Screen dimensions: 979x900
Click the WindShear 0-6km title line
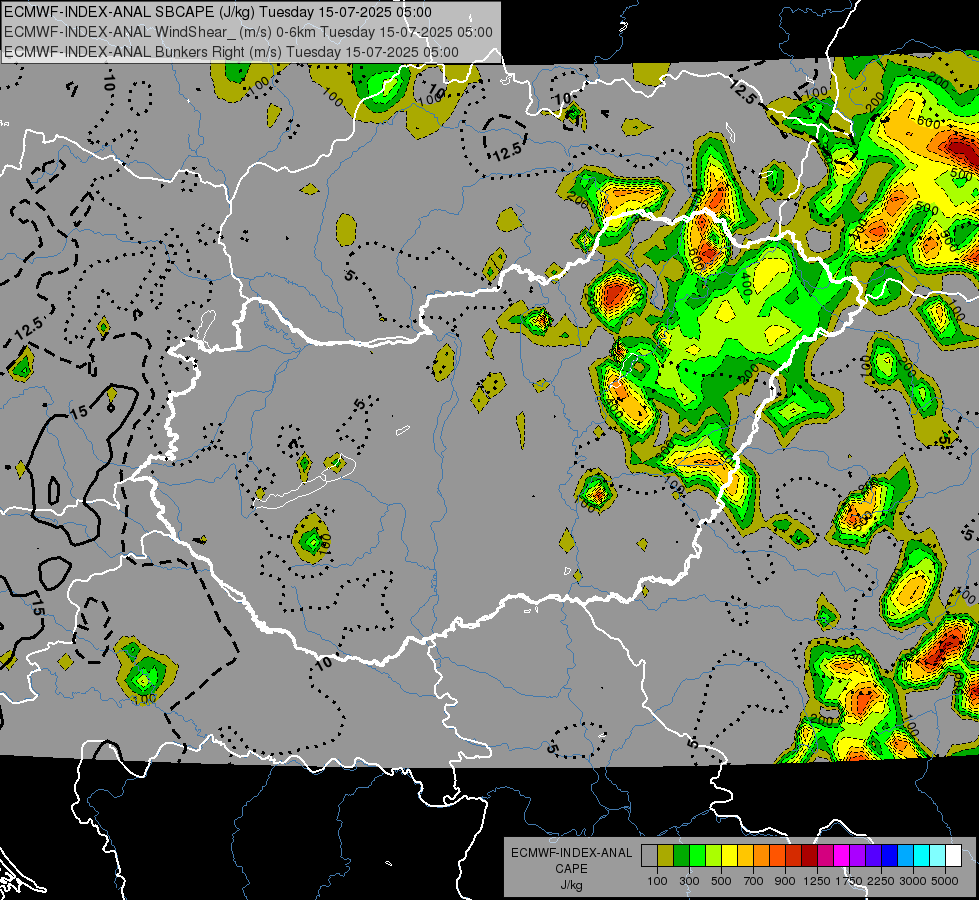pyautogui.click(x=248, y=32)
